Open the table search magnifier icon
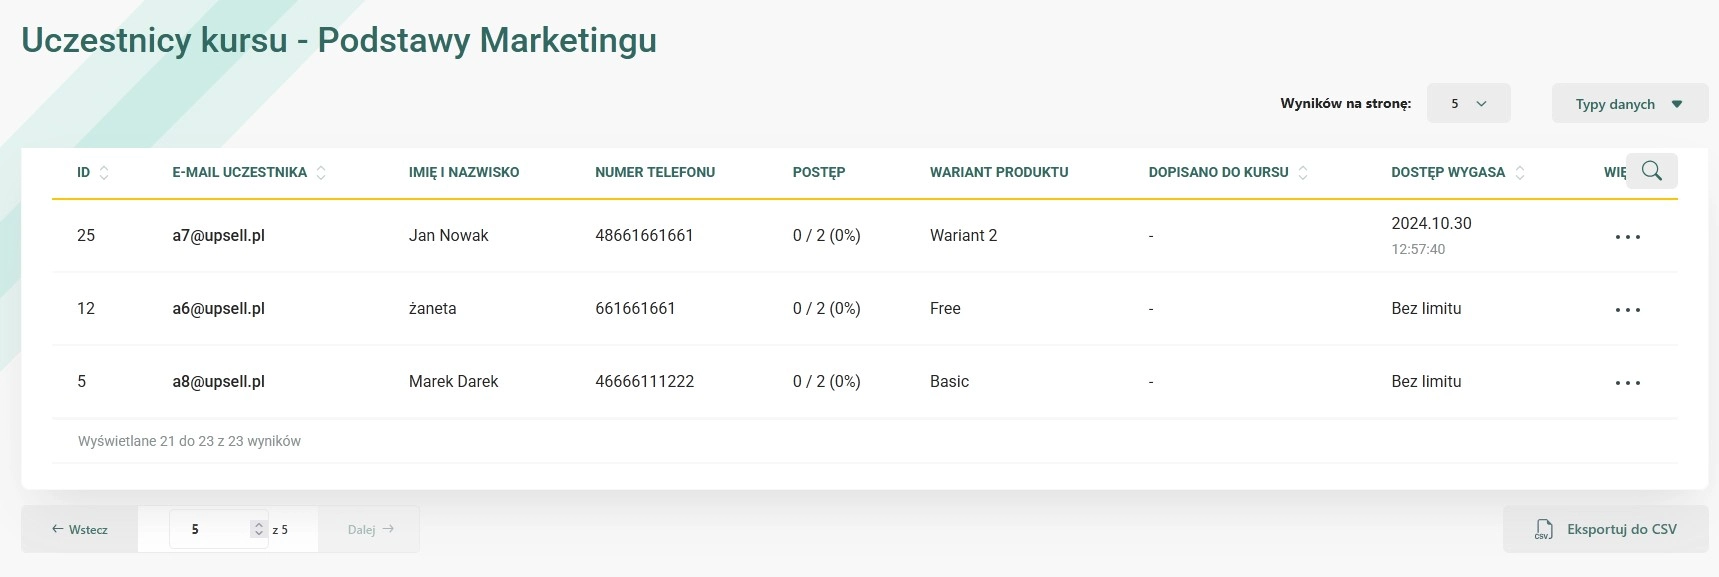 (x=1652, y=171)
